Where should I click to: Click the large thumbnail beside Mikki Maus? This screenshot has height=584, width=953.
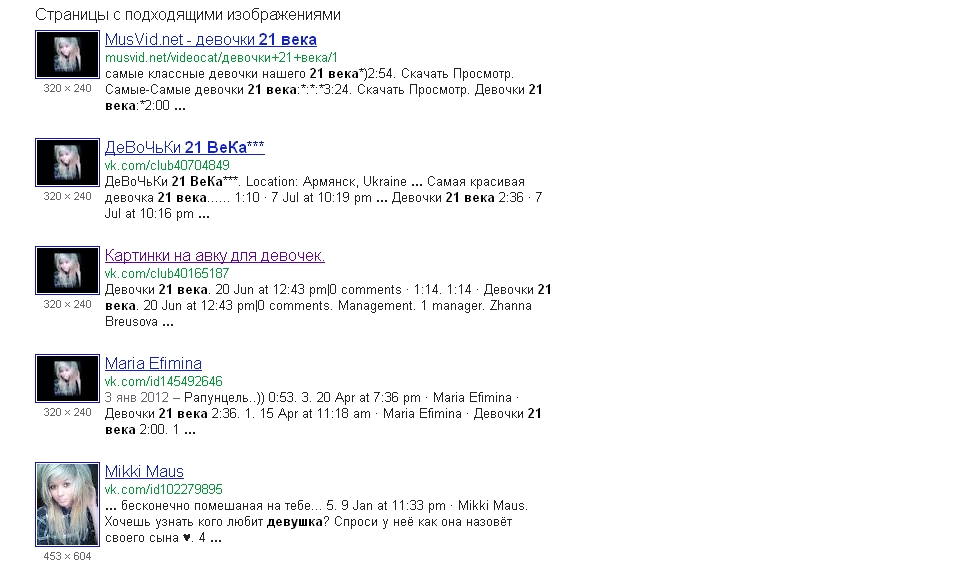(x=67, y=504)
